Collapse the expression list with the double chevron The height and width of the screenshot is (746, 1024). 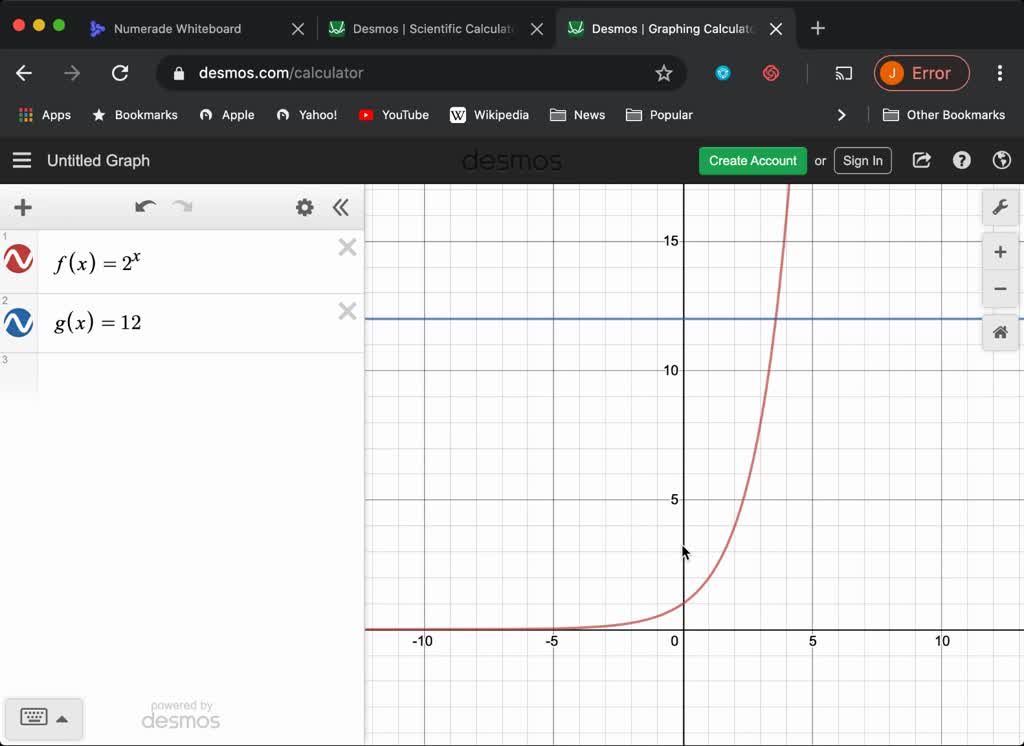pos(341,207)
